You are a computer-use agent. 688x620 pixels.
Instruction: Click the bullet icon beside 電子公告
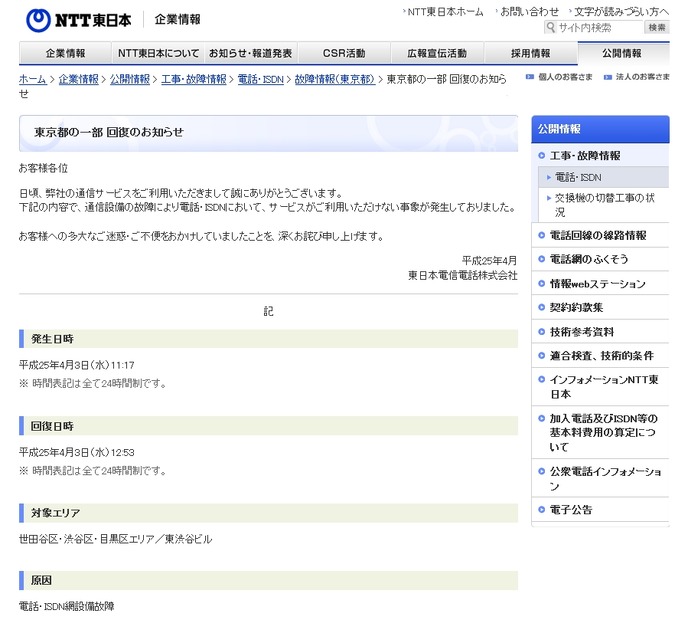[541, 509]
